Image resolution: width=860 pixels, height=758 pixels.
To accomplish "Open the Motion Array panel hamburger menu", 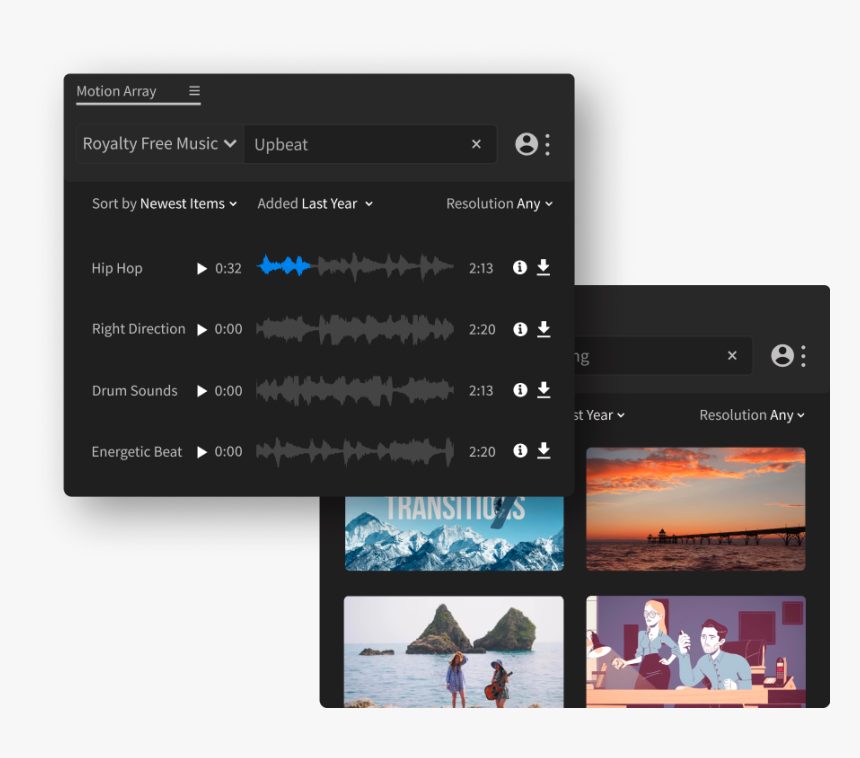I will click(194, 91).
